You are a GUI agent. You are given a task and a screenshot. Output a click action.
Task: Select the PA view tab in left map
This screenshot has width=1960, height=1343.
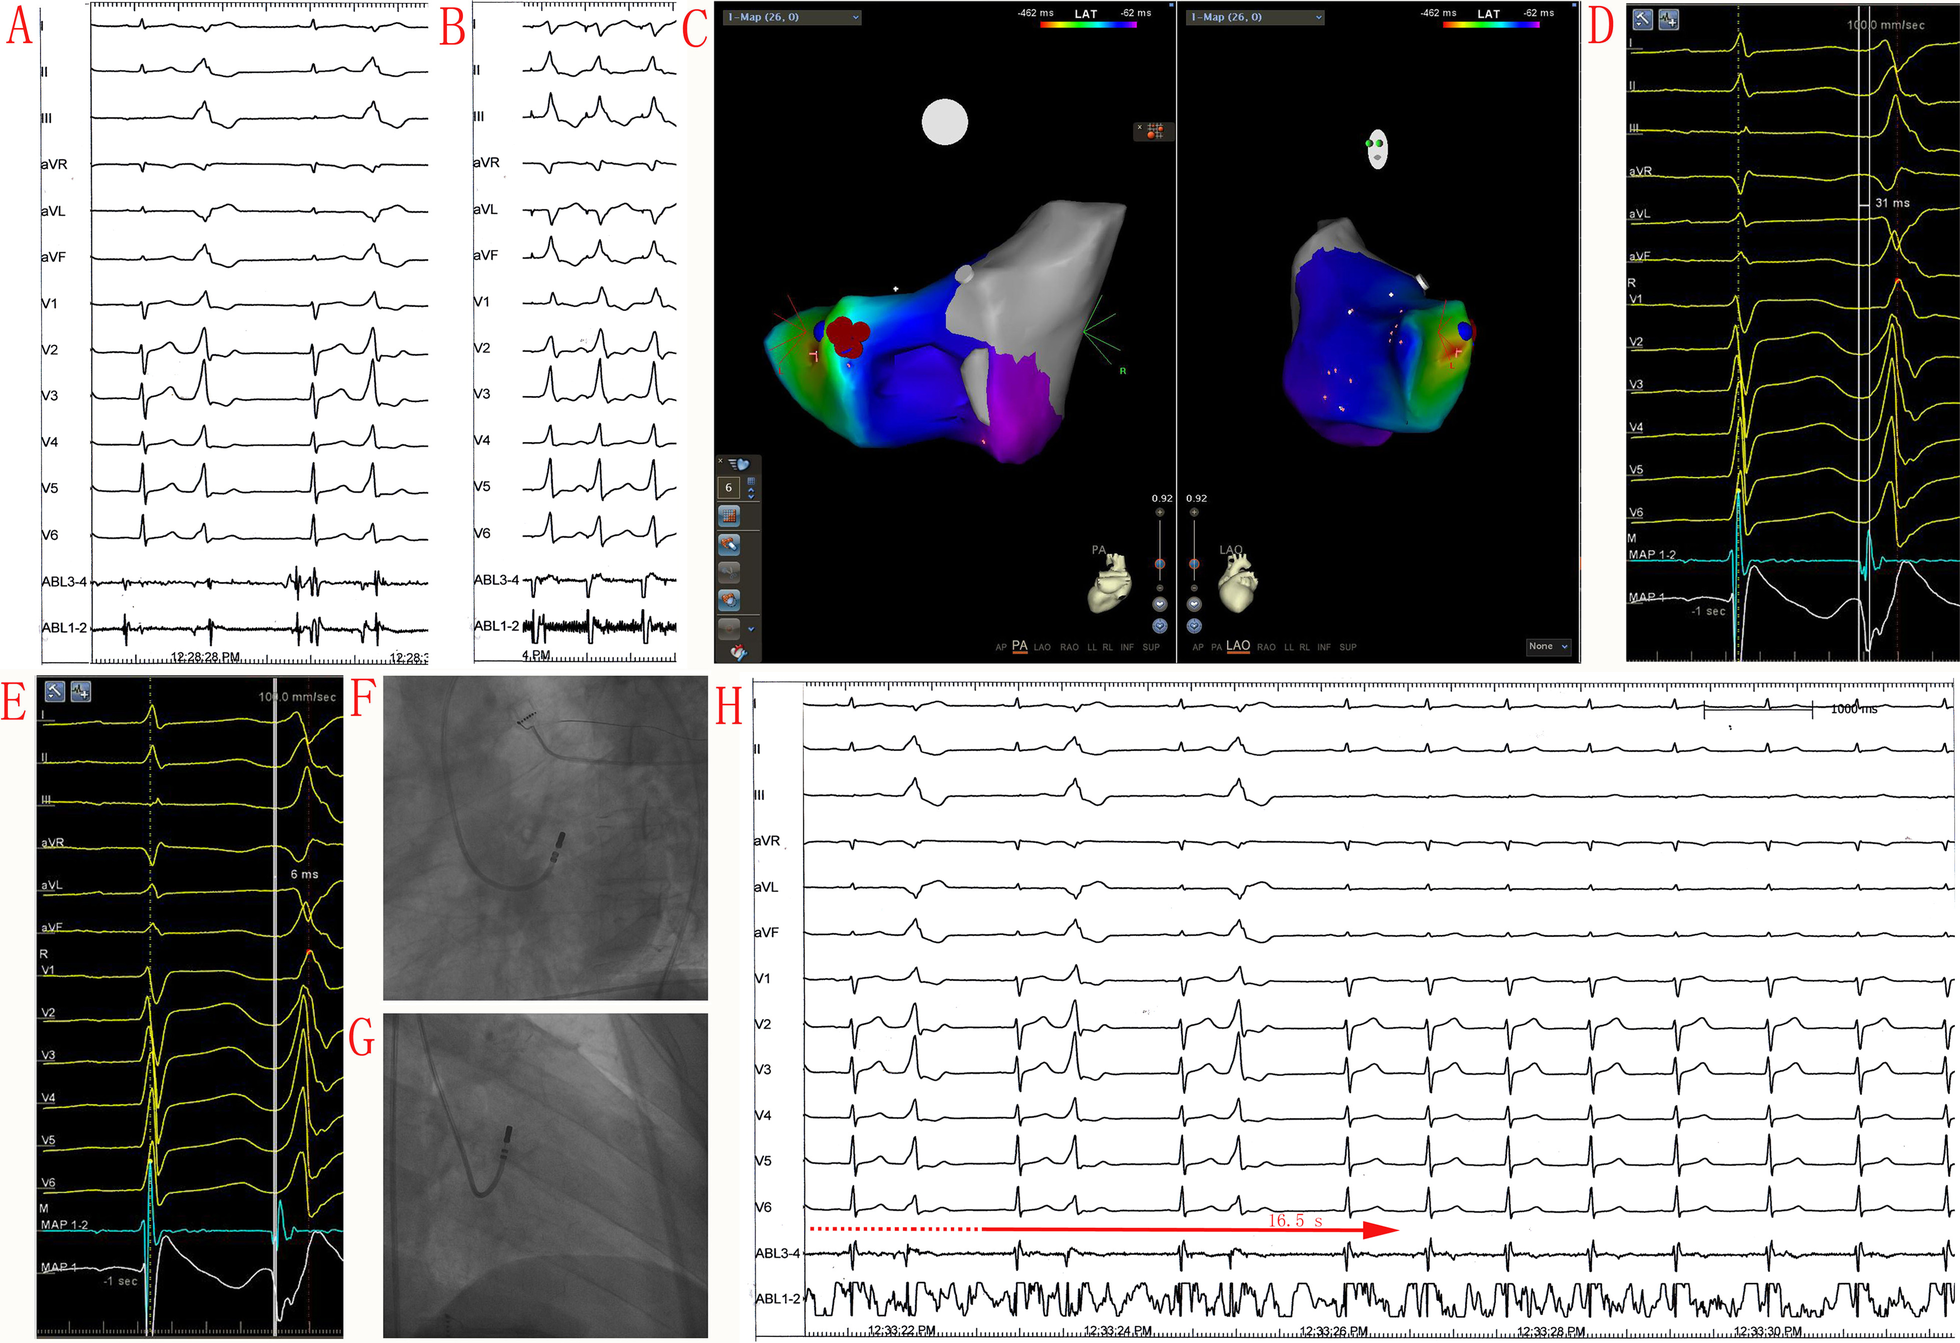click(x=1020, y=646)
